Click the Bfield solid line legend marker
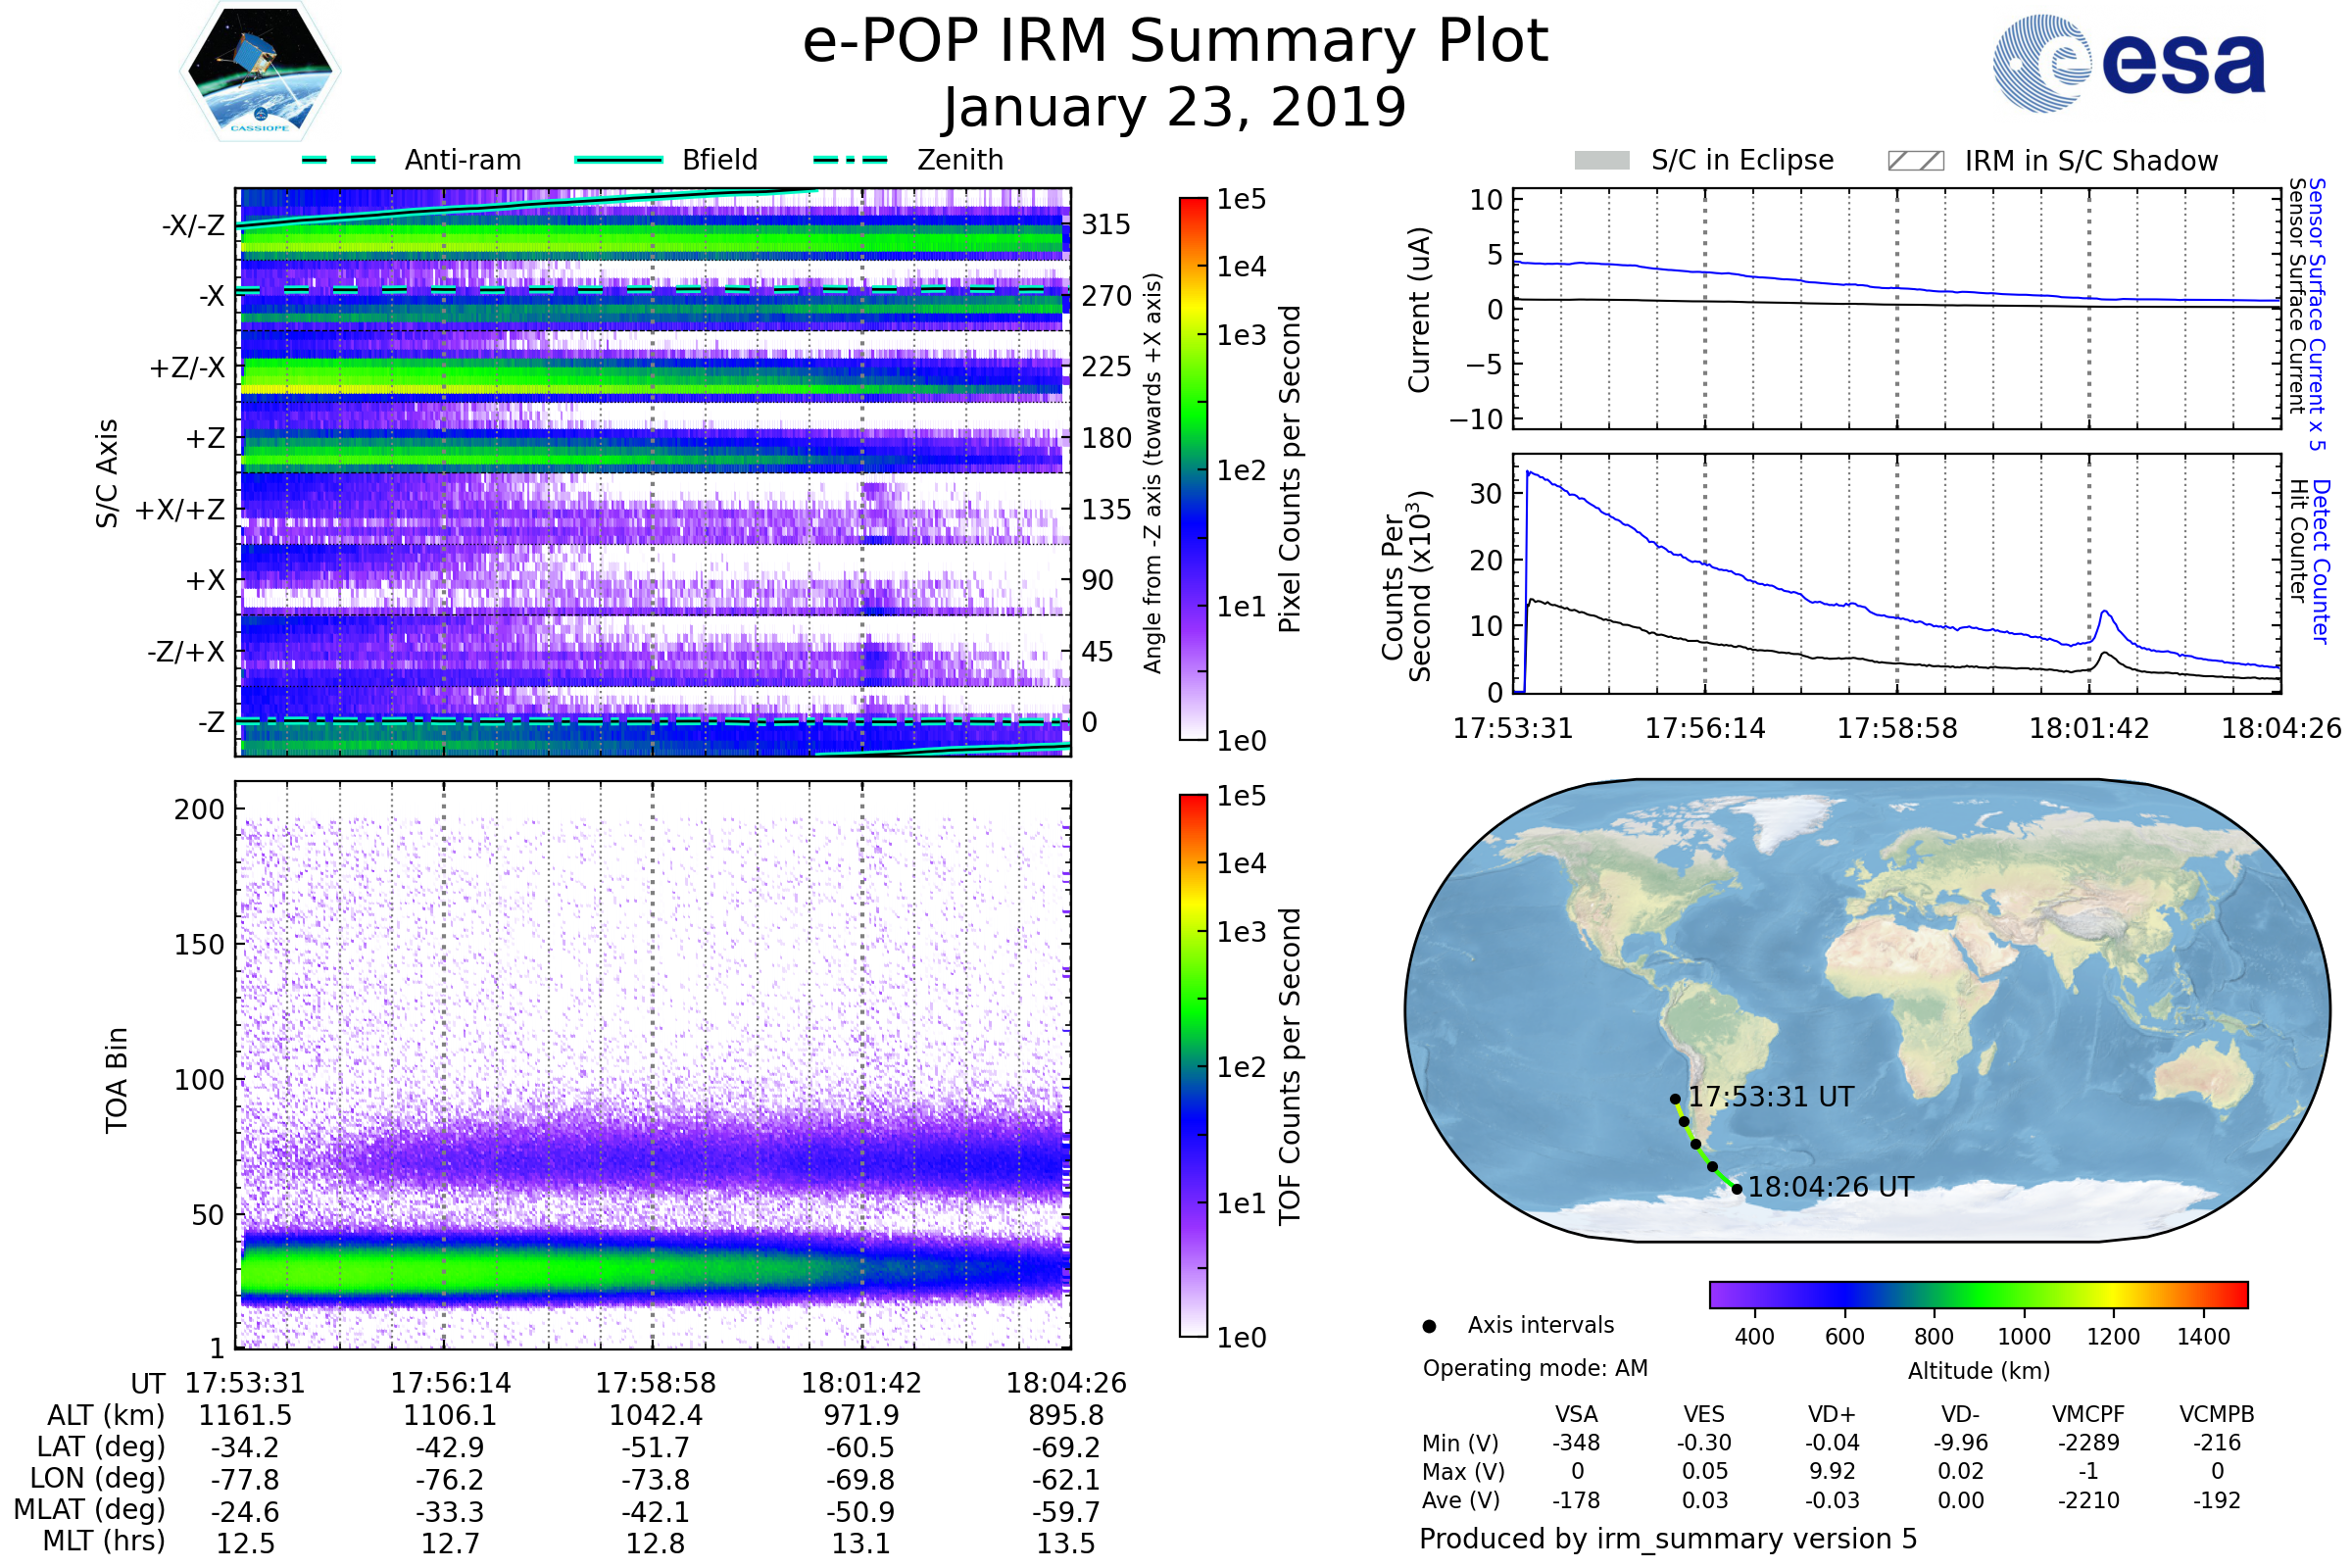Image resolution: width=2352 pixels, height=1568 pixels. point(619,160)
